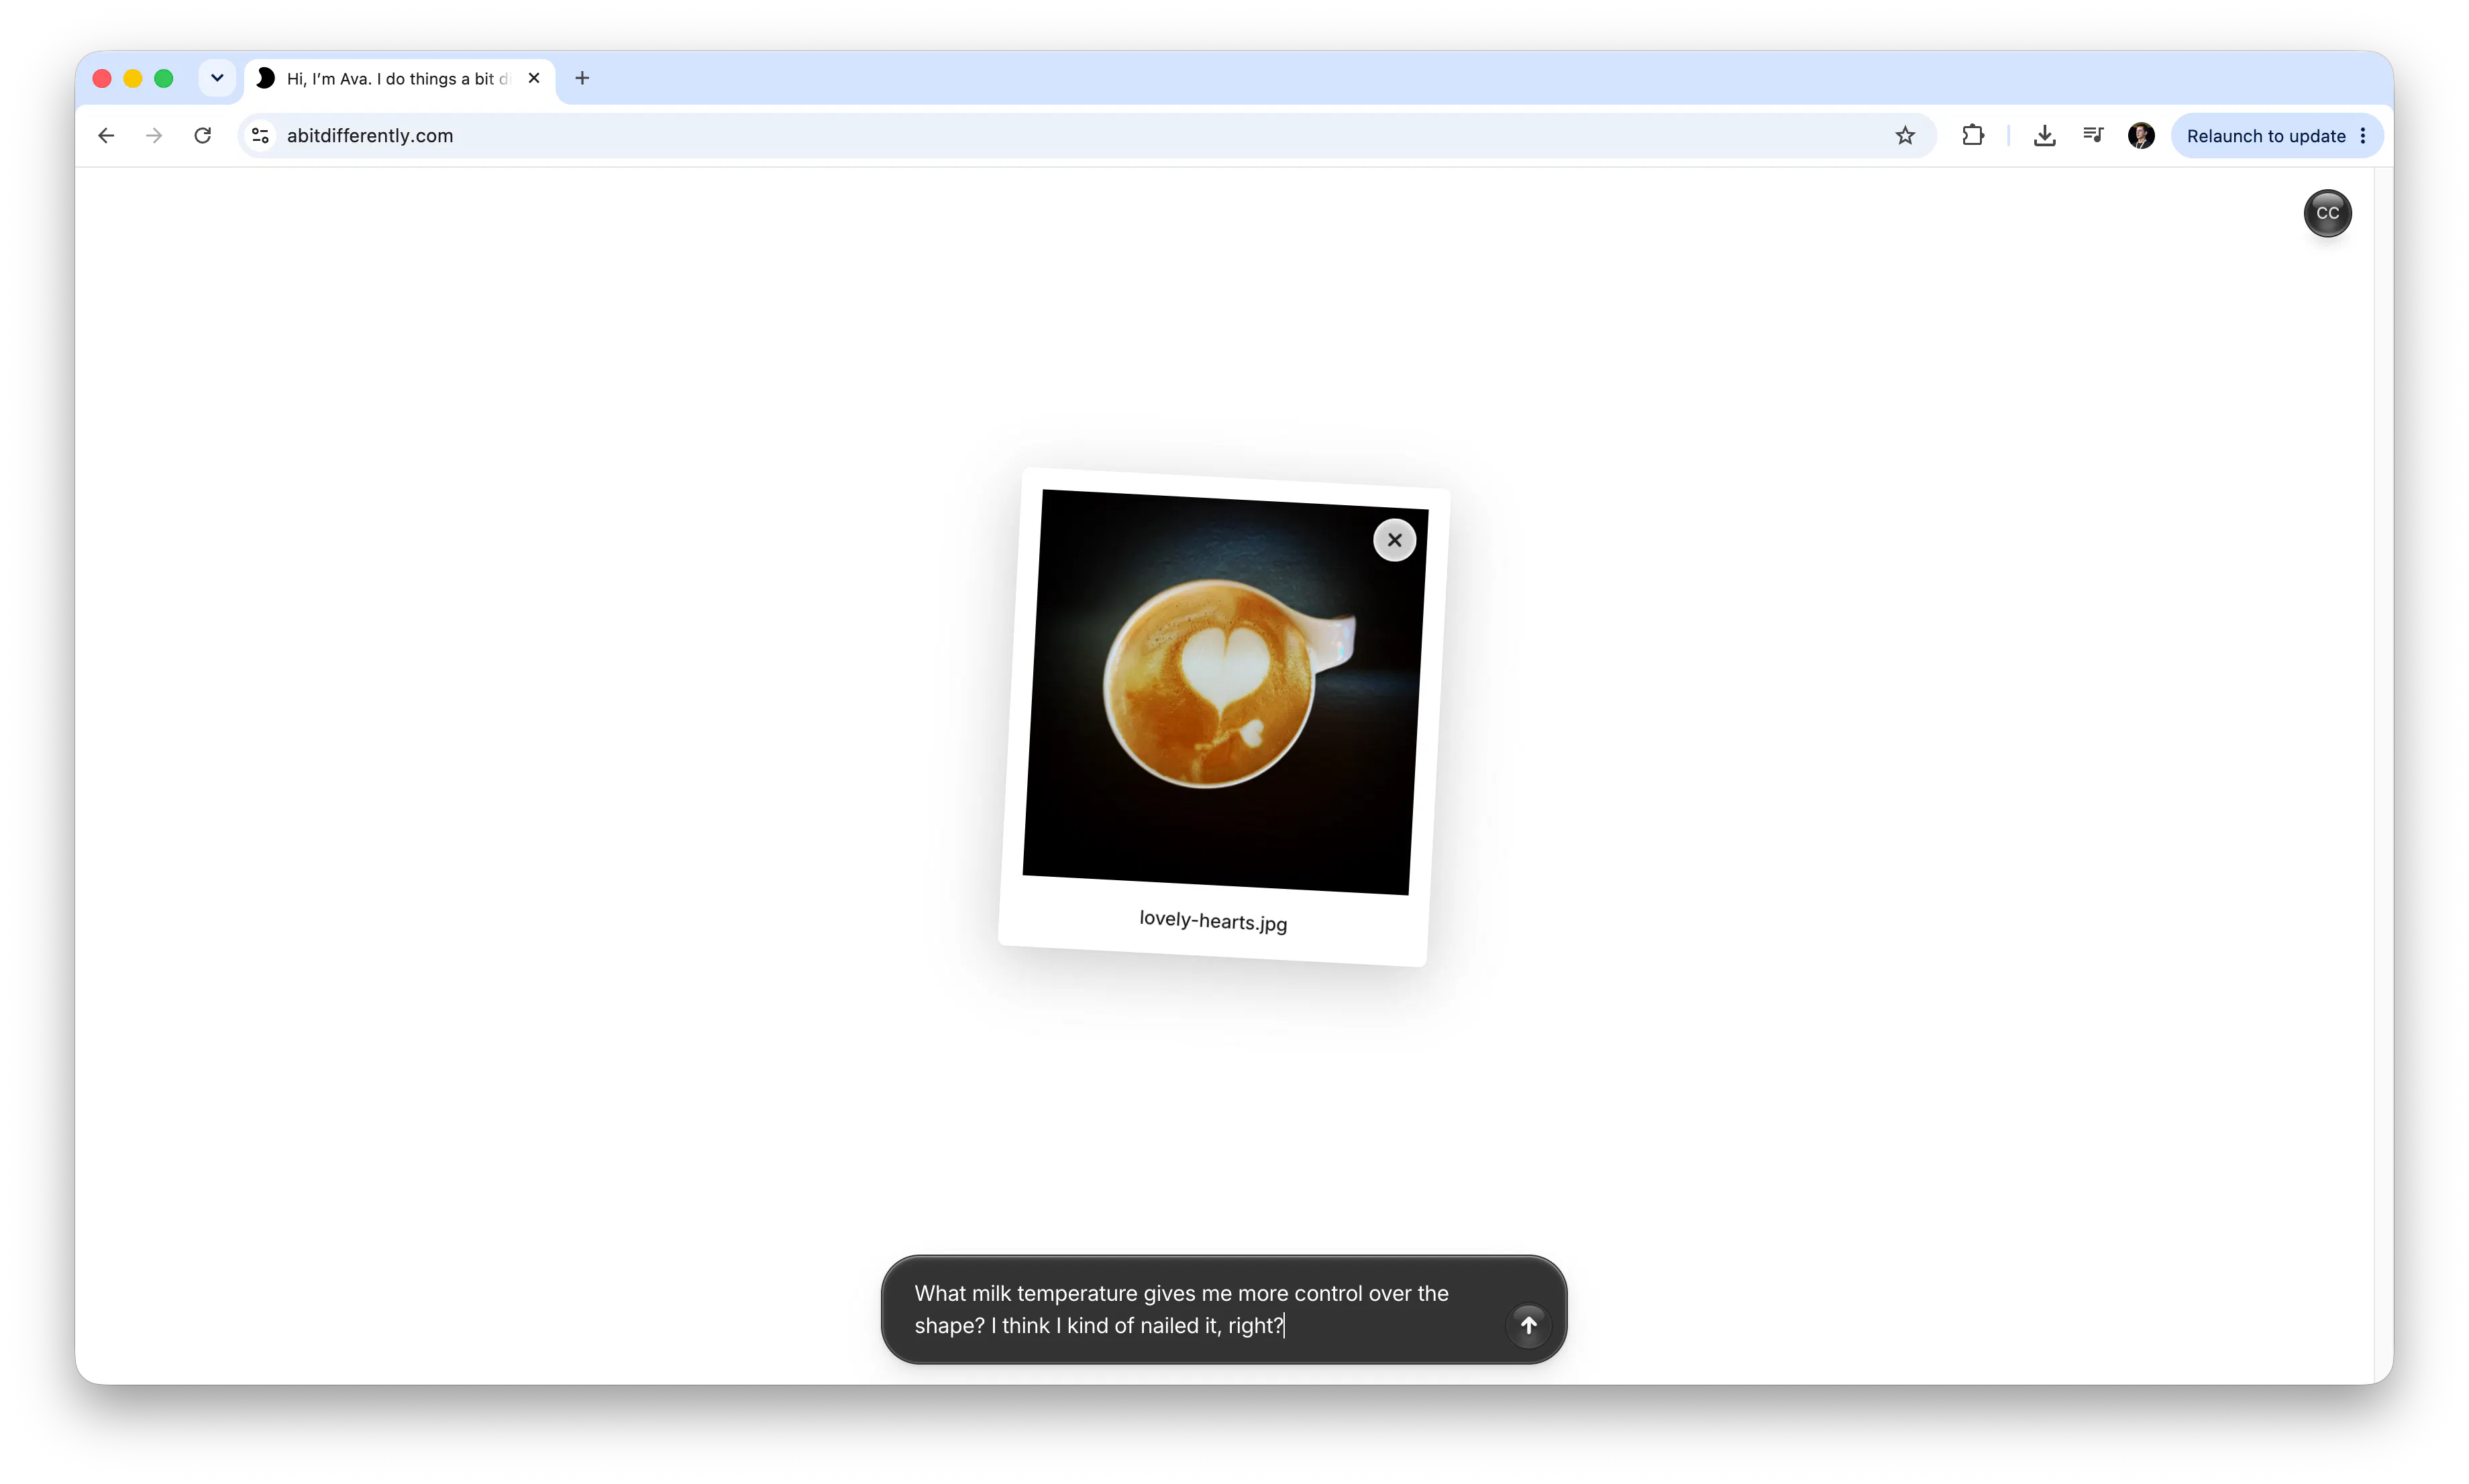Bookmark this page with the star

point(1904,135)
